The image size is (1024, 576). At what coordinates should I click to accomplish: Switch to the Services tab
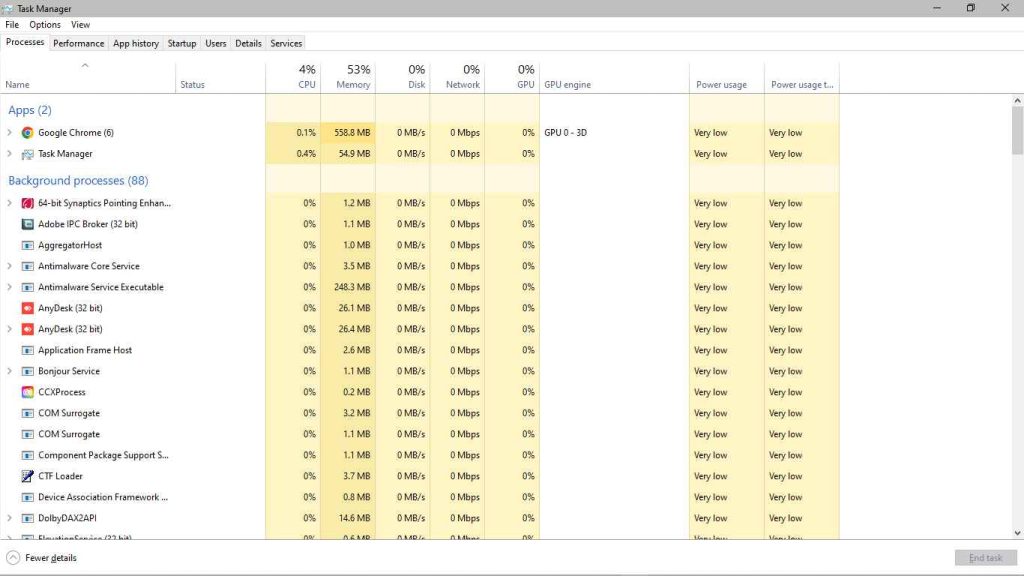click(x=286, y=43)
